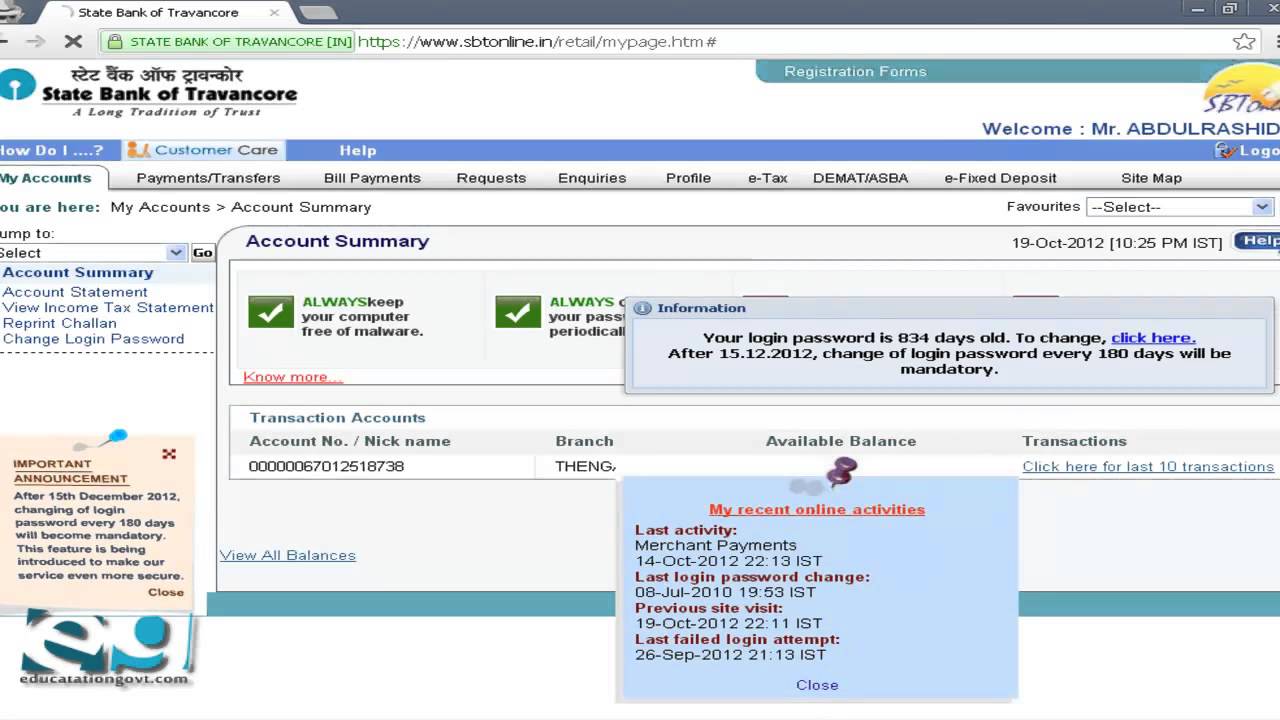Open View Income Tax Statement
The image size is (1280, 720).
108,307
